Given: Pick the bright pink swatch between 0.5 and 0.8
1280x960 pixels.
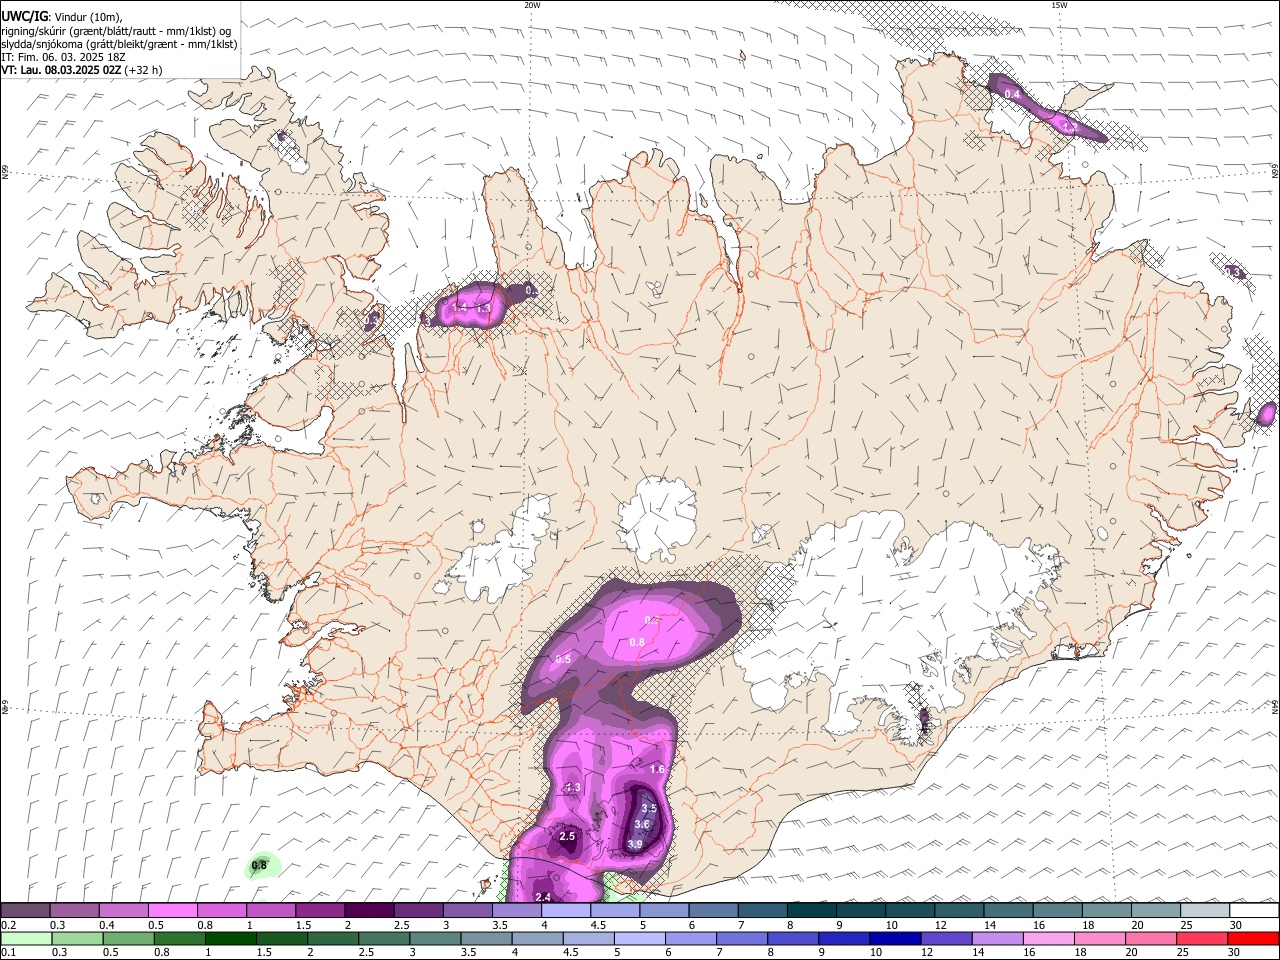Looking at the screenshot, I should click(x=172, y=910).
